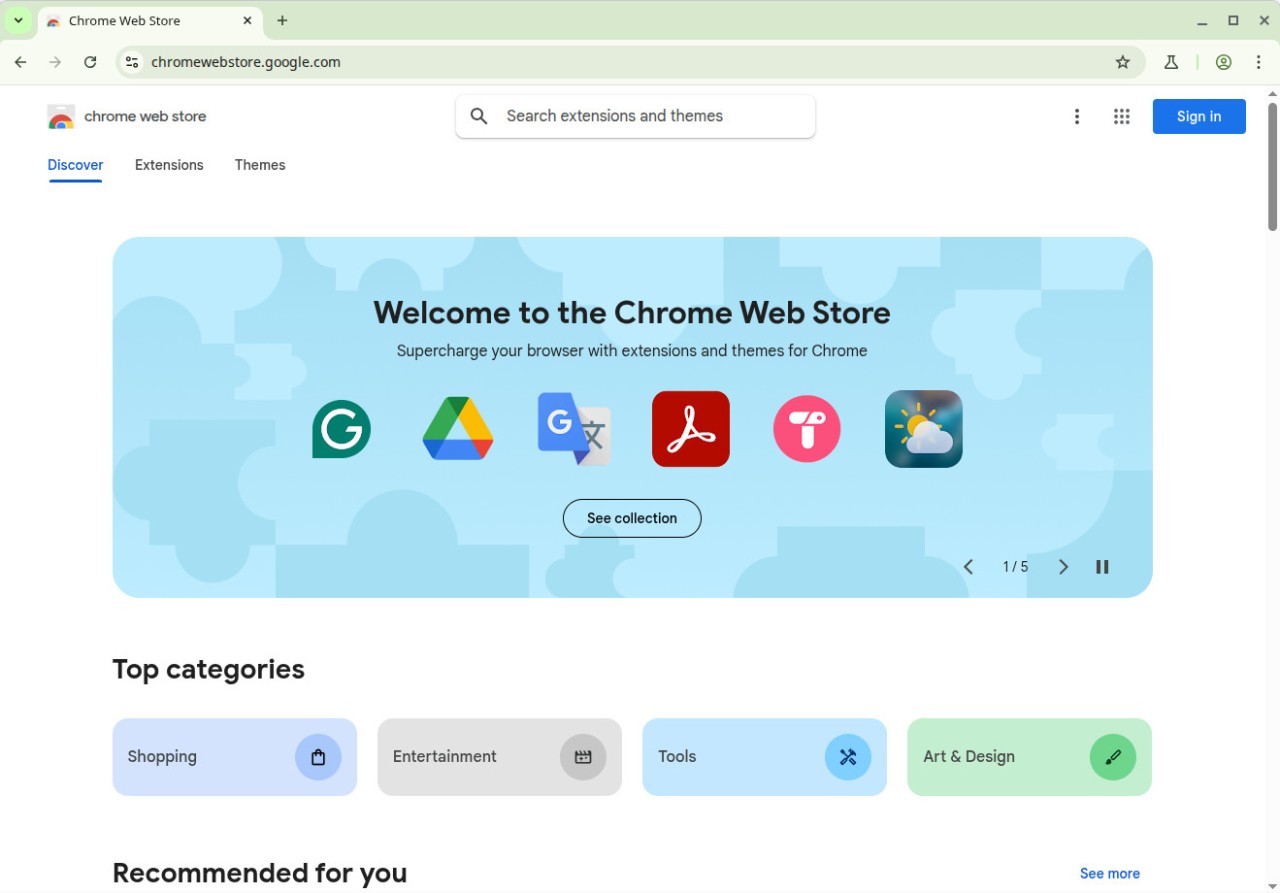Sign in to the Chrome Web Store
The height and width of the screenshot is (893, 1280).
click(x=1198, y=116)
